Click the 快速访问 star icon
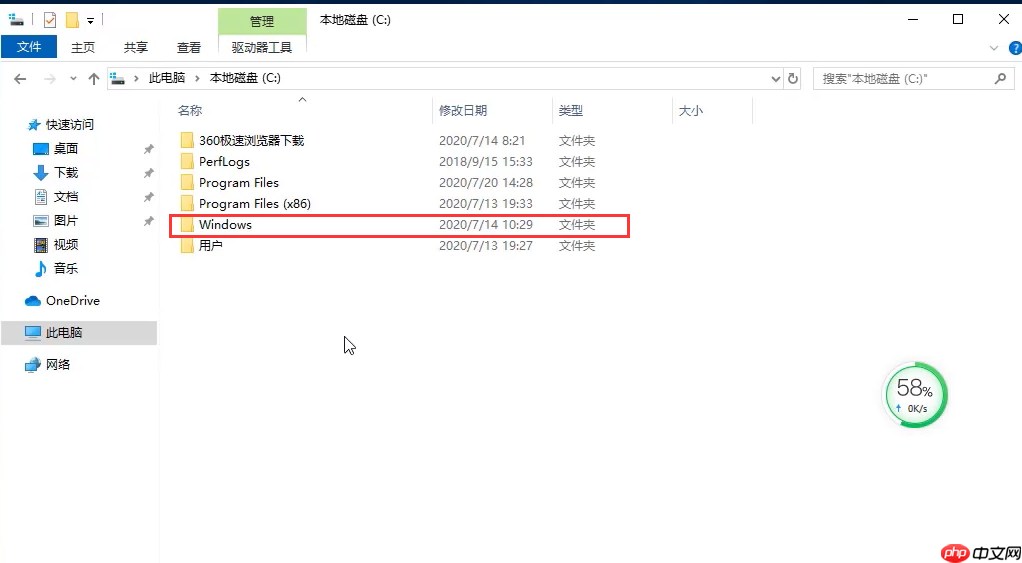 click(35, 124)
